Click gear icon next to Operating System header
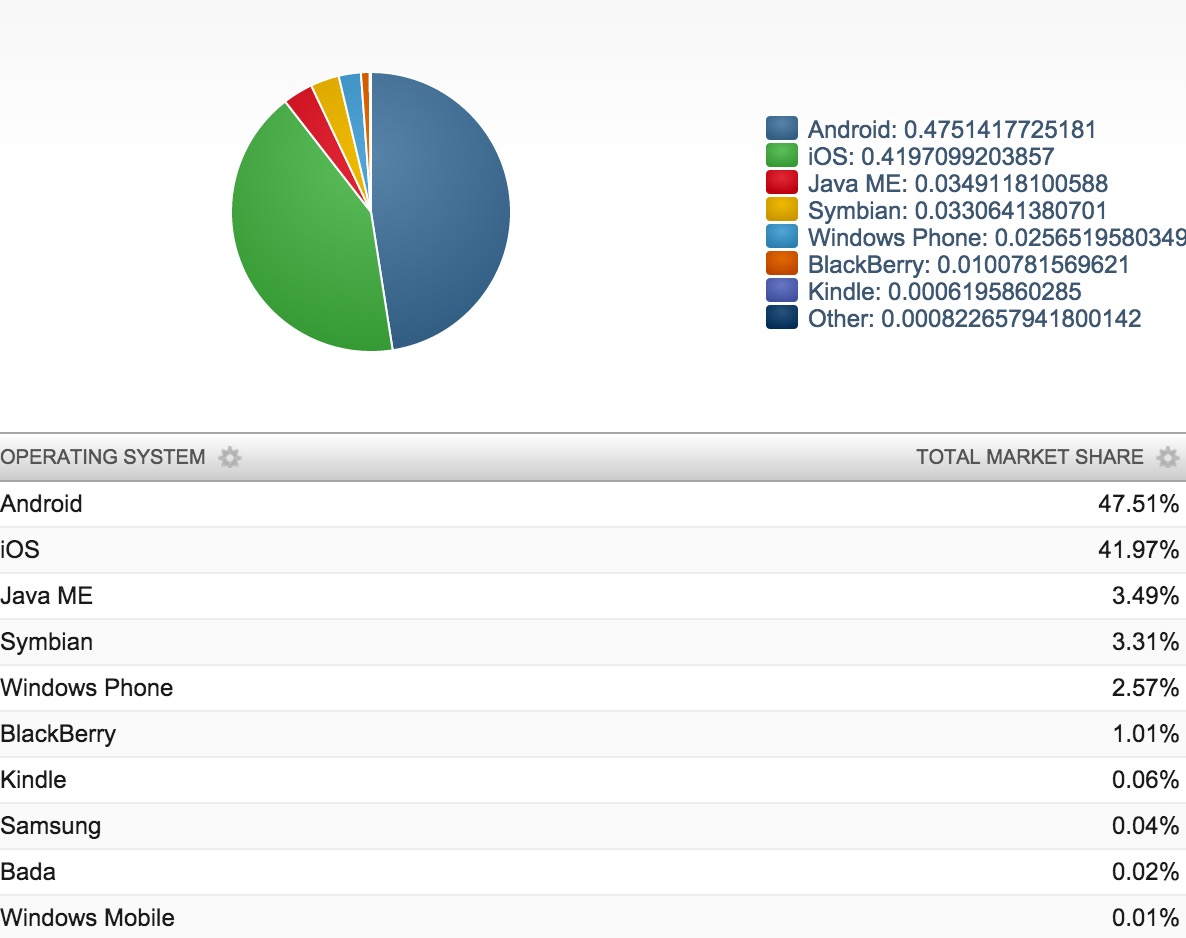 coord(229,457)
